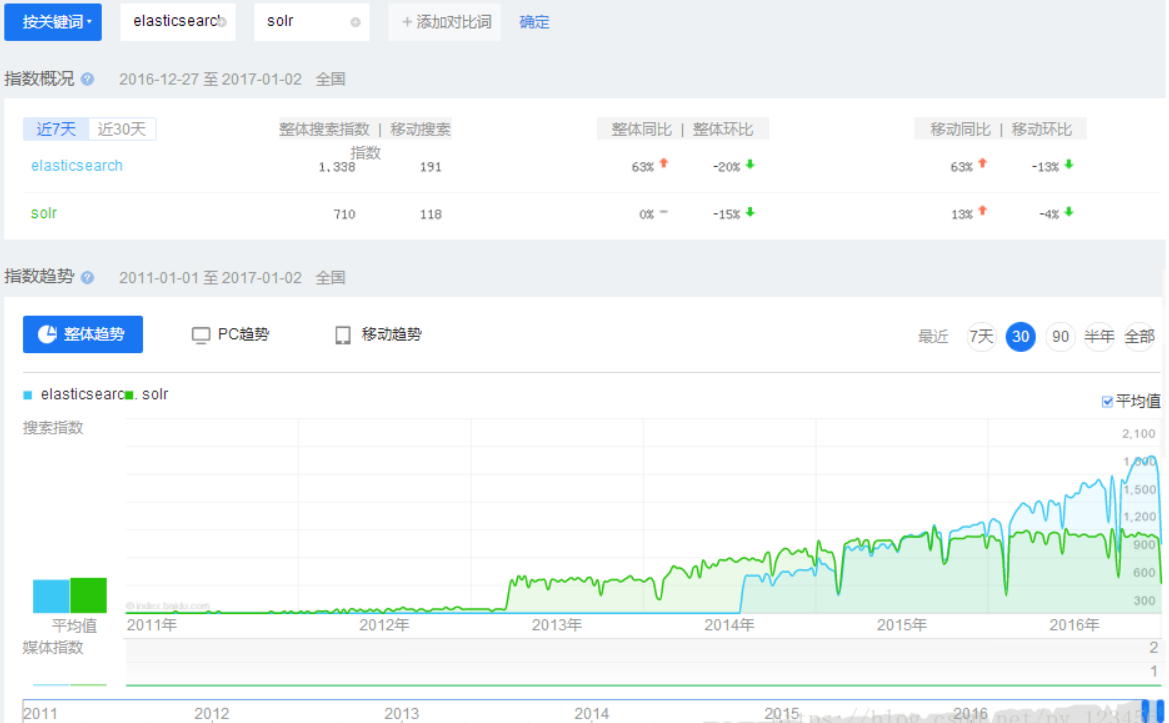The height and width of the screenshot is (723, 1169).
Task: Select the 7天 range option
Action: coord(981,337)
